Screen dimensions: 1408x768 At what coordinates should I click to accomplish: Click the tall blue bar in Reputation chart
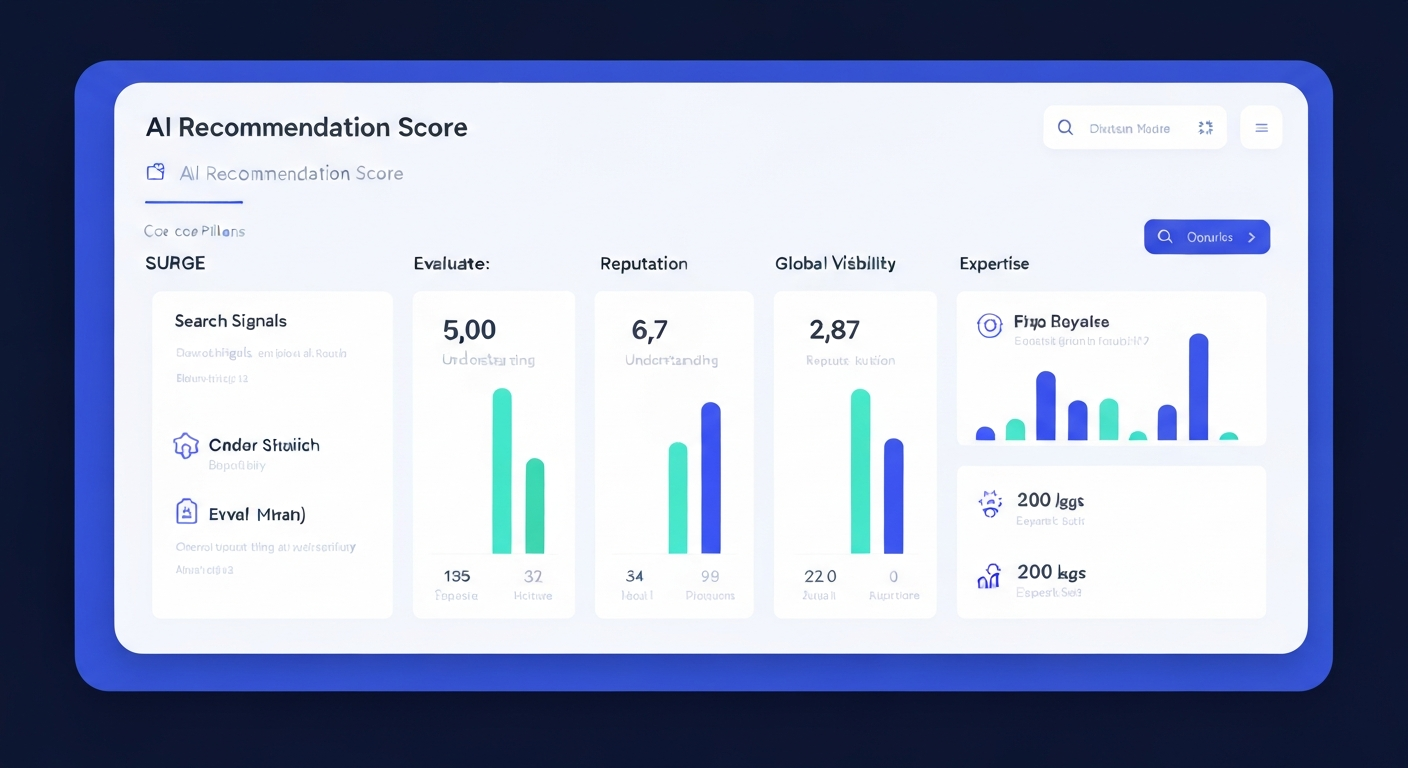tap(711, 478)
